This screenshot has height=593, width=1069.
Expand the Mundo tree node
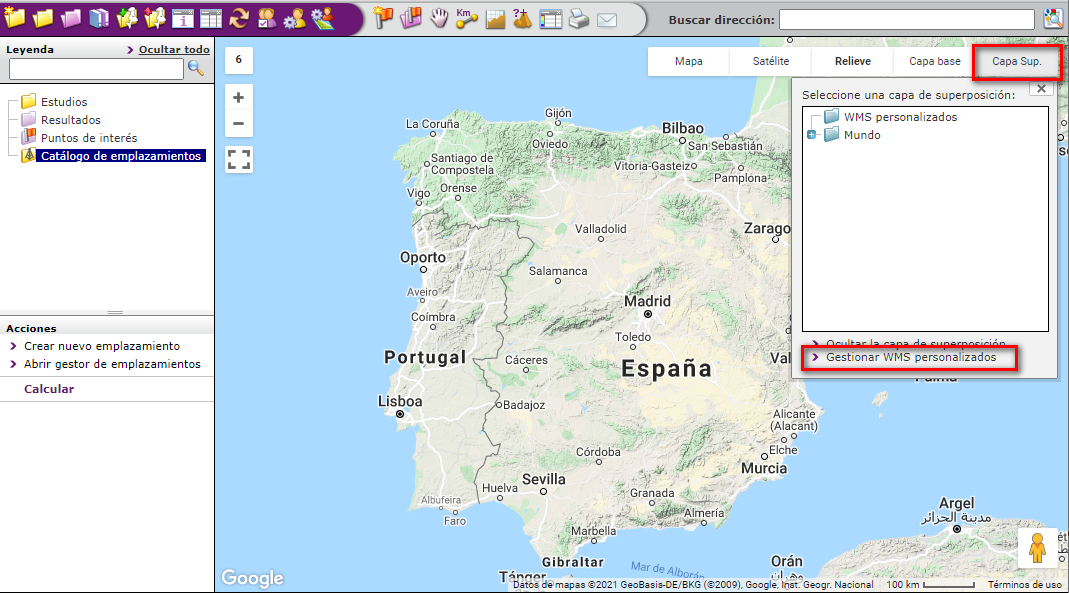click(x=811, y=135)
